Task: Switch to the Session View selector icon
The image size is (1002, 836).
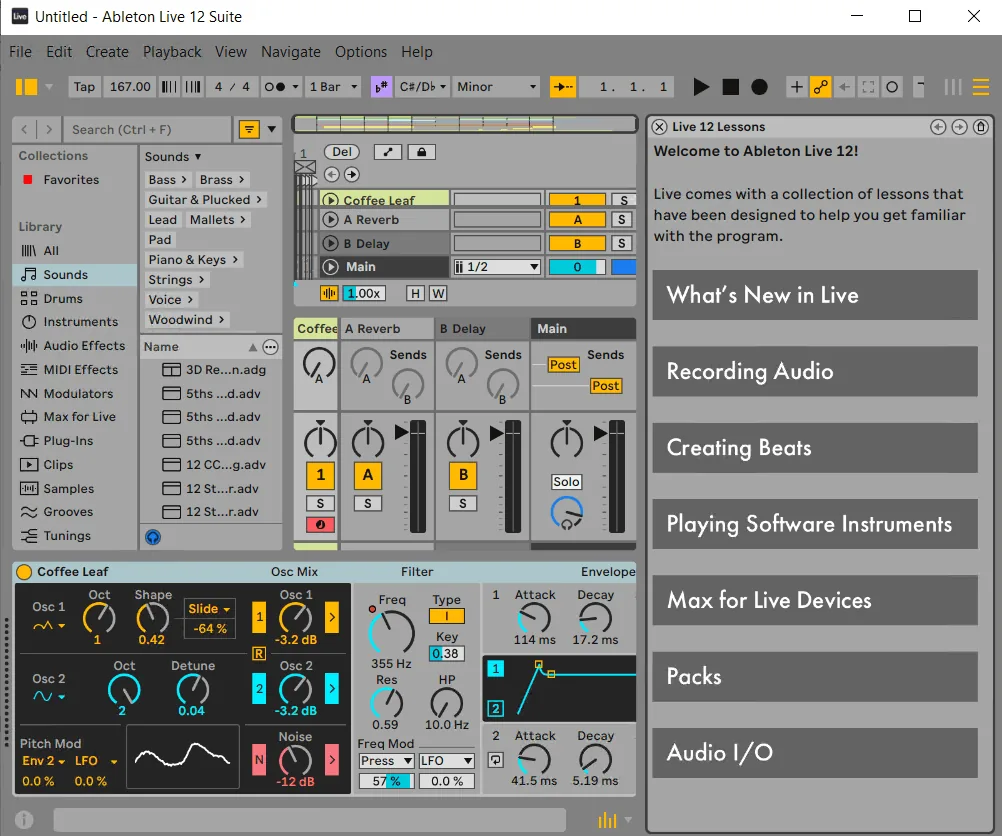Action: click(953, 87)
